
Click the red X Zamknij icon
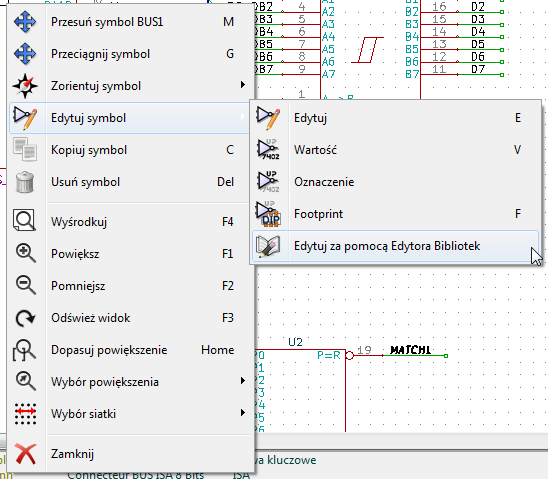[26, 454]
